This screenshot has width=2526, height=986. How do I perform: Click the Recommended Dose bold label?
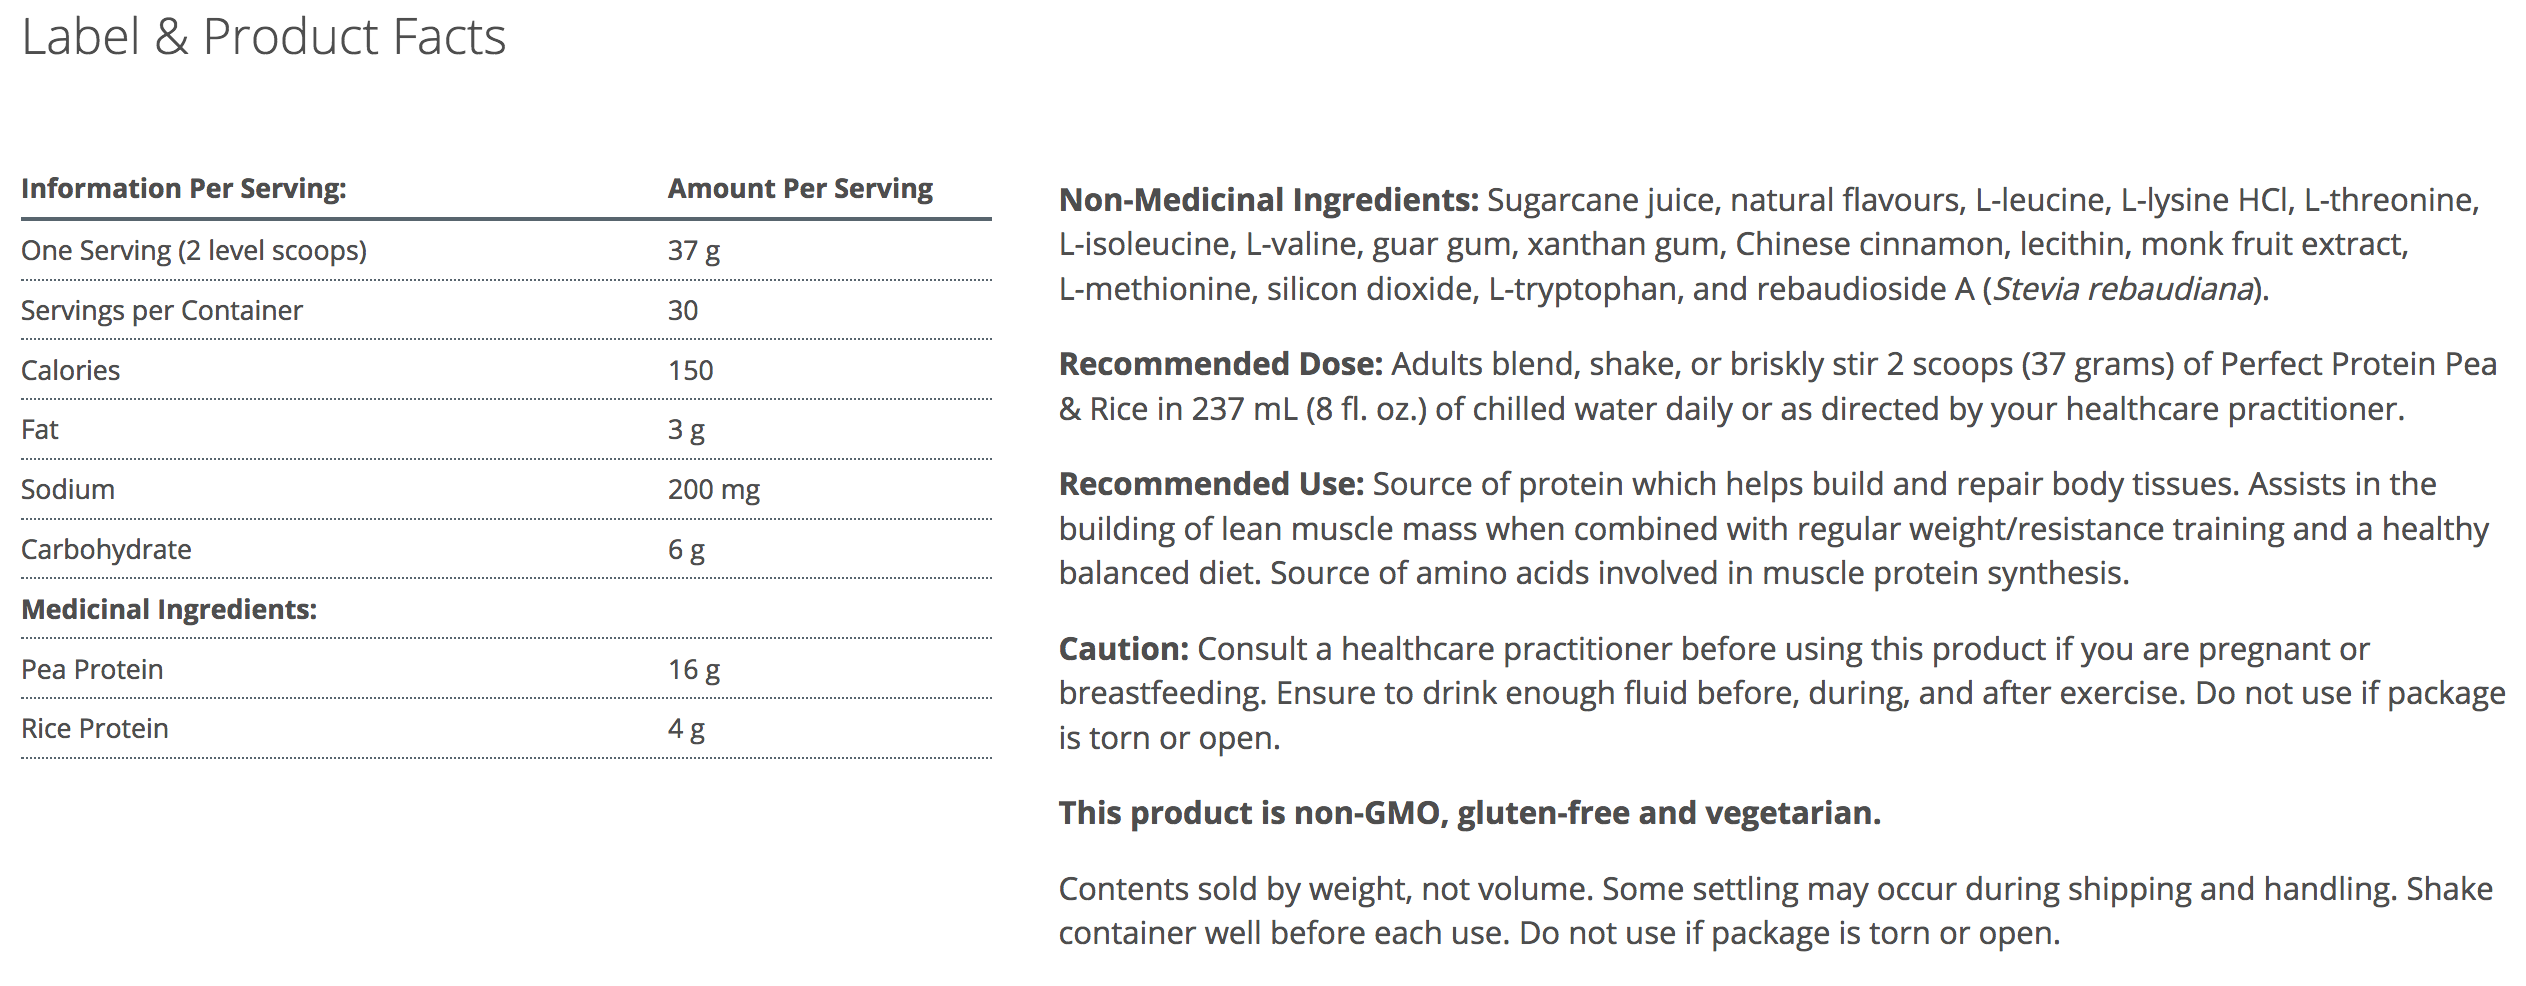point(1220,365)
